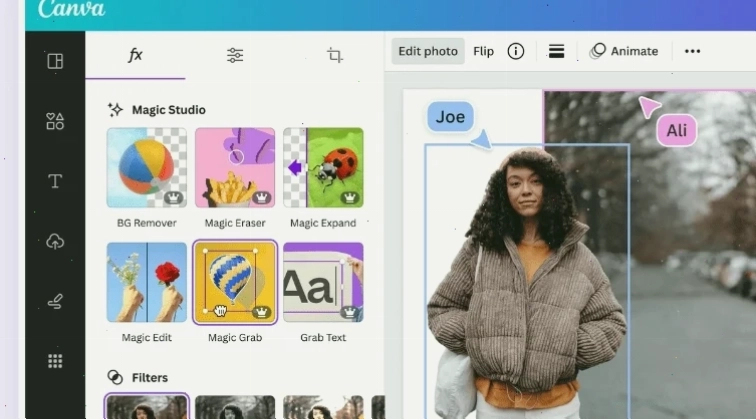
Task: Switch to the fx effects tab
Action: click(135, 55)
